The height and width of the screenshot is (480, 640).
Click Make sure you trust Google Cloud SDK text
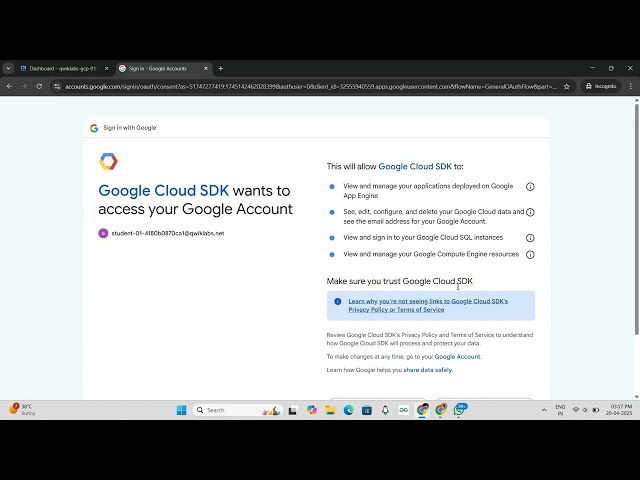pos(400,281)
